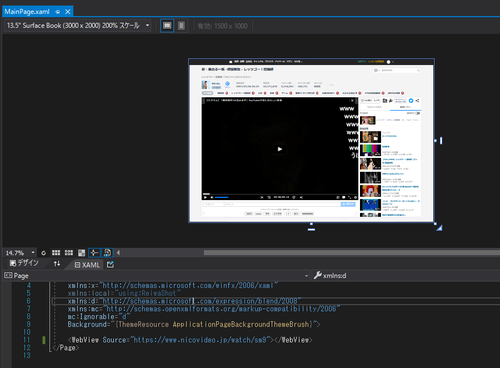Open the Surface Book device size dropdown

(77, 26)
